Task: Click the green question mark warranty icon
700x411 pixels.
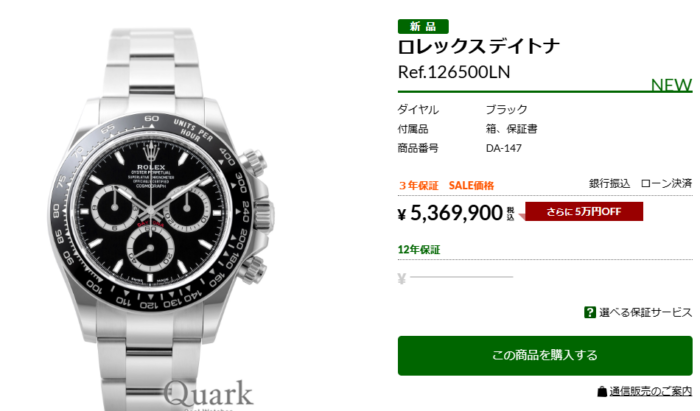Action: [590, 312]
